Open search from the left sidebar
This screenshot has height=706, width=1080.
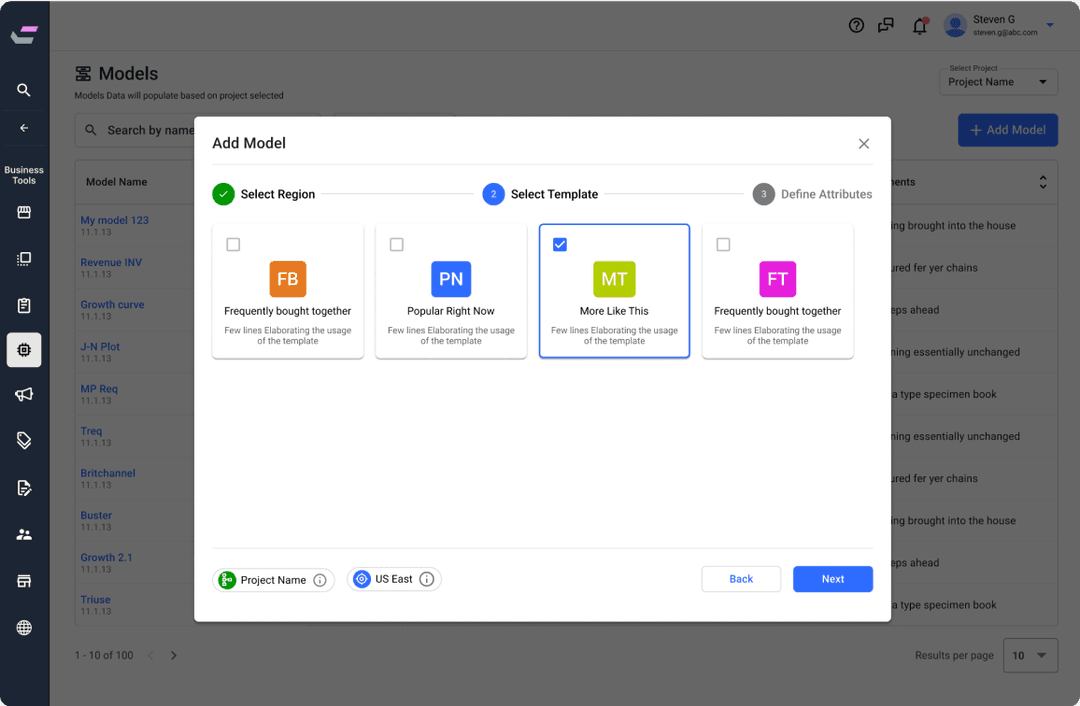23,90
